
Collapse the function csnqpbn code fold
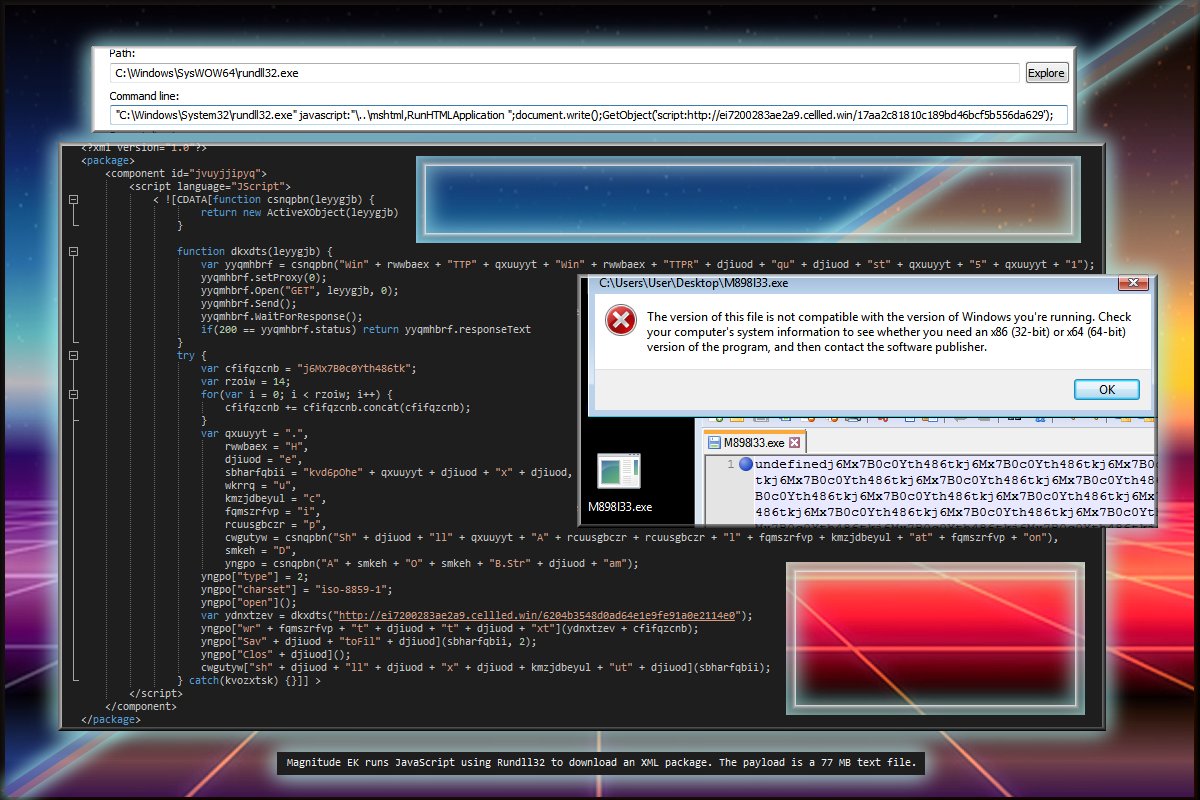coord(73,200)
